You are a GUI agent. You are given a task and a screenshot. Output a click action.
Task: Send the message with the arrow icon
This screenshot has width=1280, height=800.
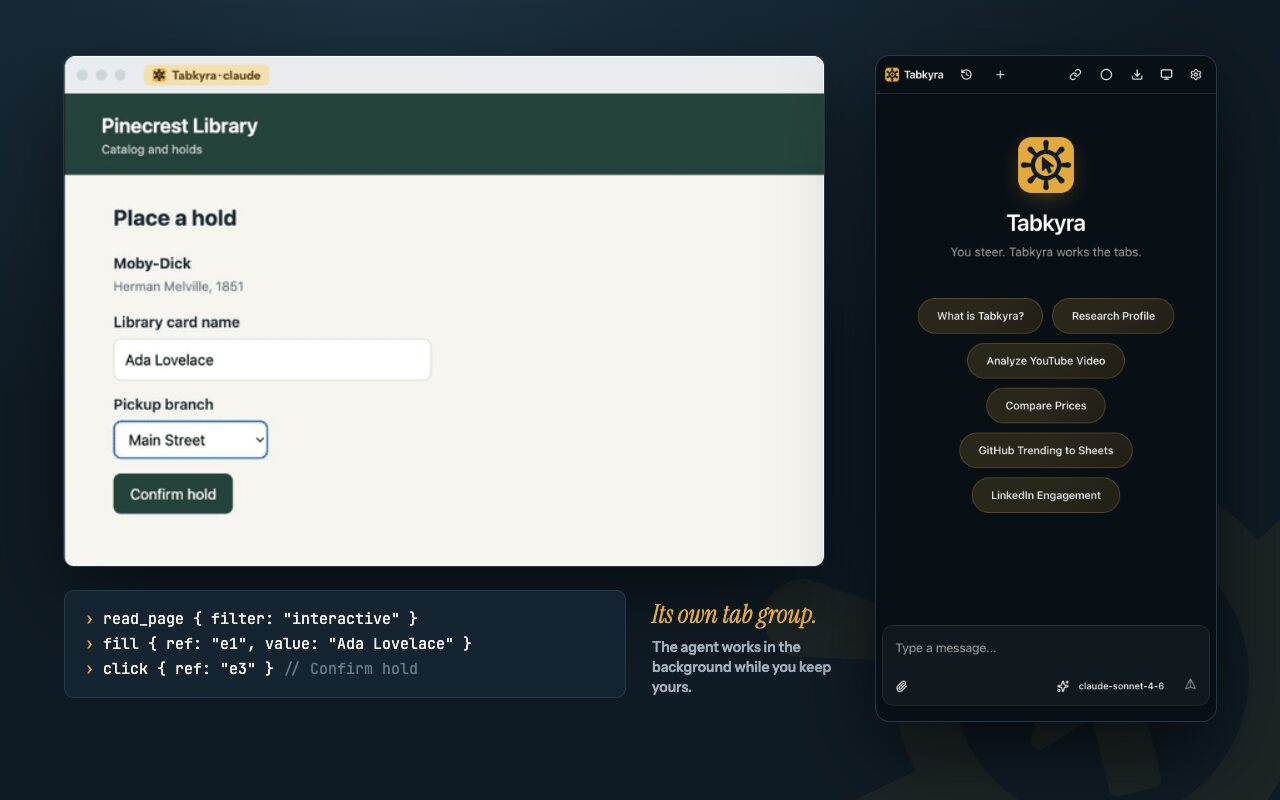[x=1190, y=685]
